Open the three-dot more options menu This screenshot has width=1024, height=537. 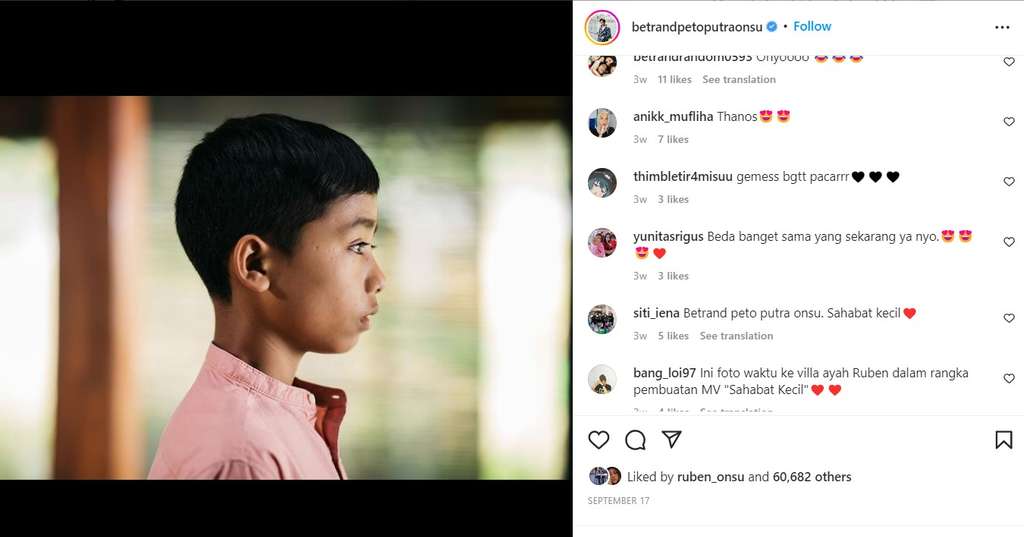1002,27
